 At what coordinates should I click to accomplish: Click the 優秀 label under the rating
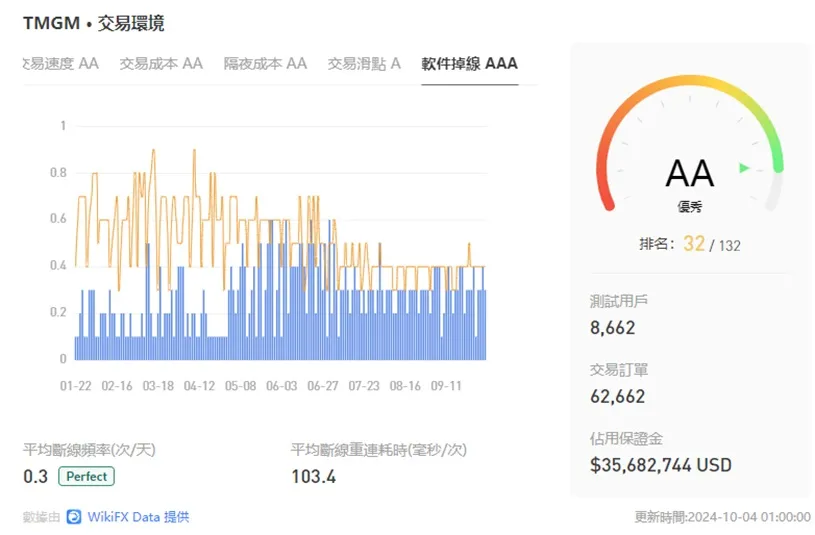[x=690, y=207]
